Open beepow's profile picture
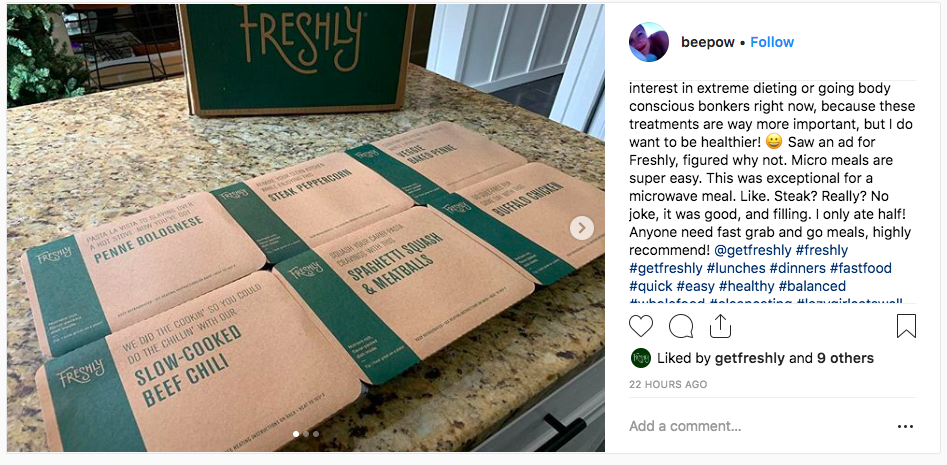The image size is (947, 465). coord(648,42)
